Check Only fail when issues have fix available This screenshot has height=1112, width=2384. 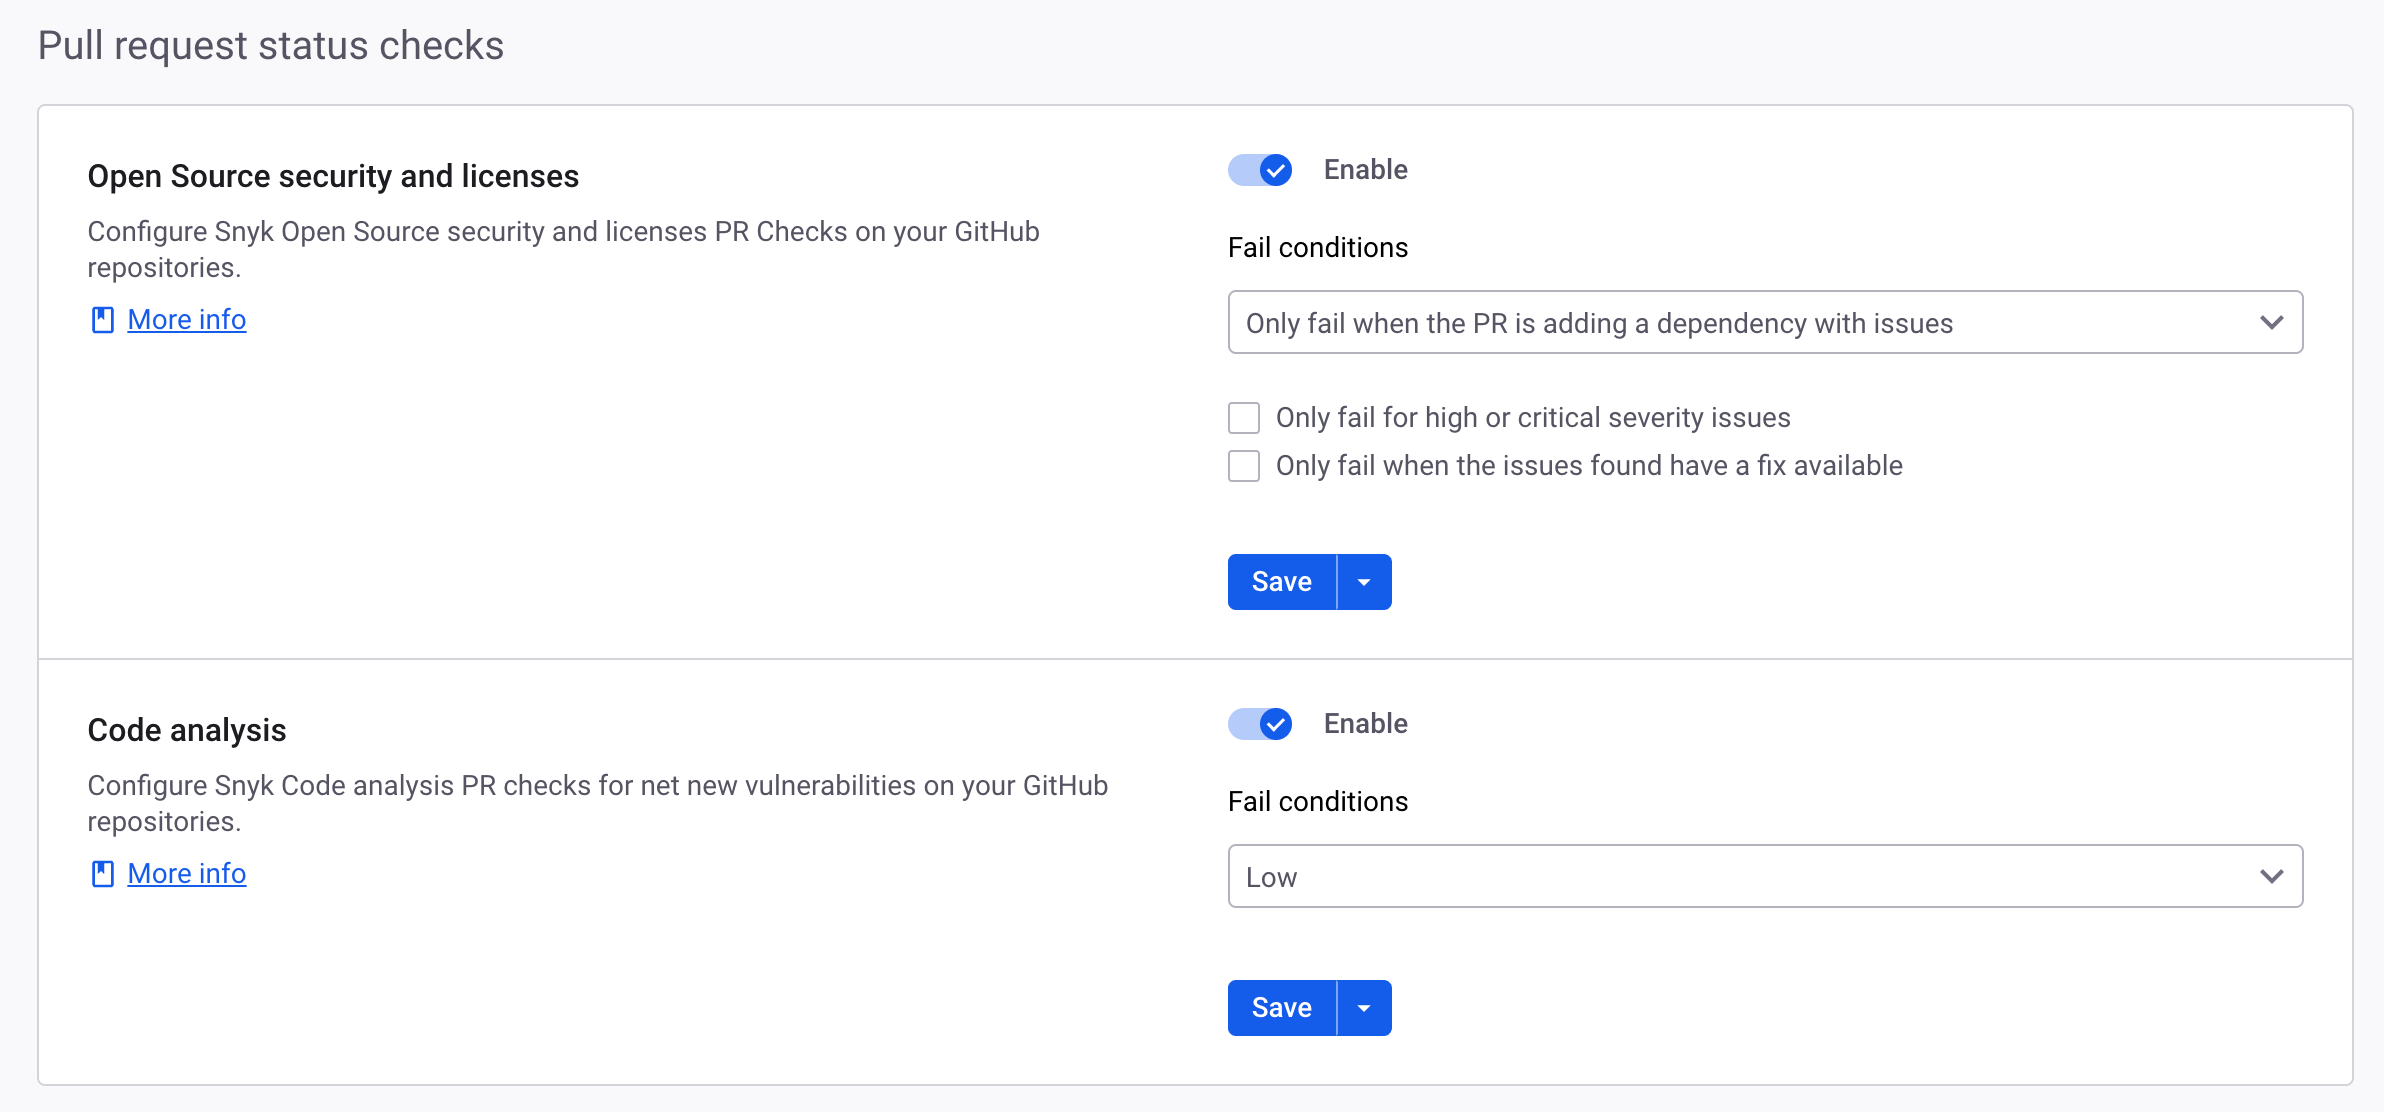[1244, 466]
